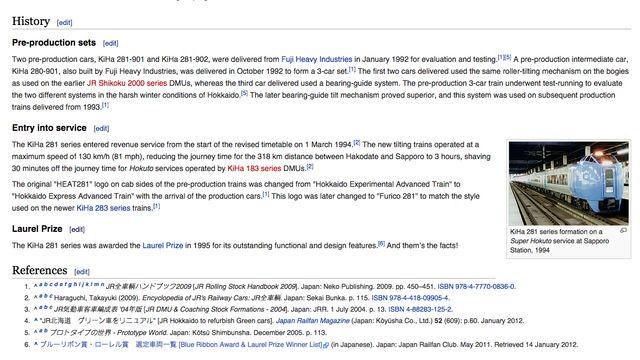Open Blue Ribbon Award & Laurel Prize Winner List

point(251,344)
